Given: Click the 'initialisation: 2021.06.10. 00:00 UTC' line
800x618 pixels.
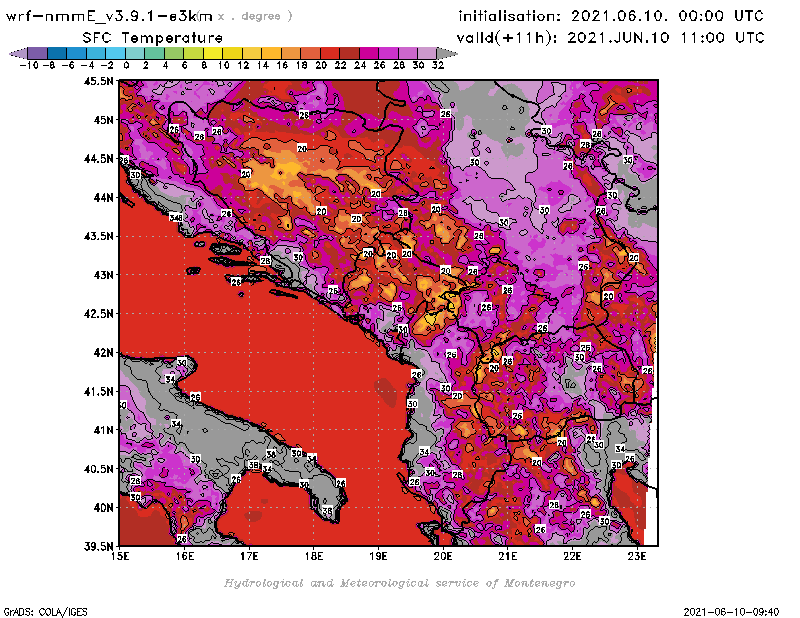Looking at the screenshot, I should click(611, 16).
